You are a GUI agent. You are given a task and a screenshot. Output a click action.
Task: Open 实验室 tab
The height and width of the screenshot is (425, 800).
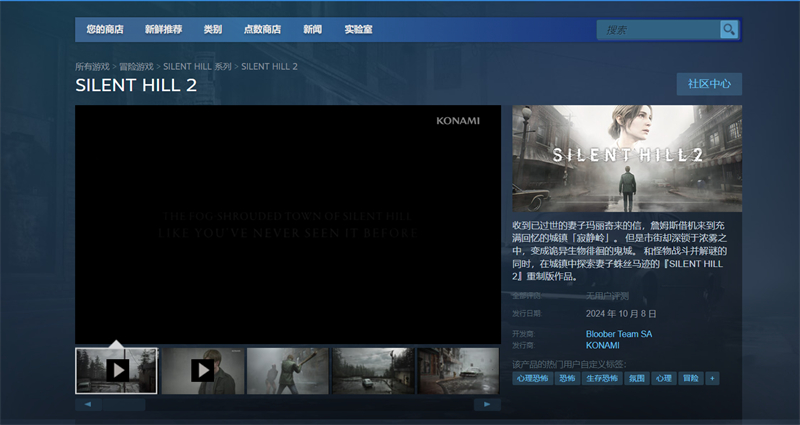[x=358, y=30]
